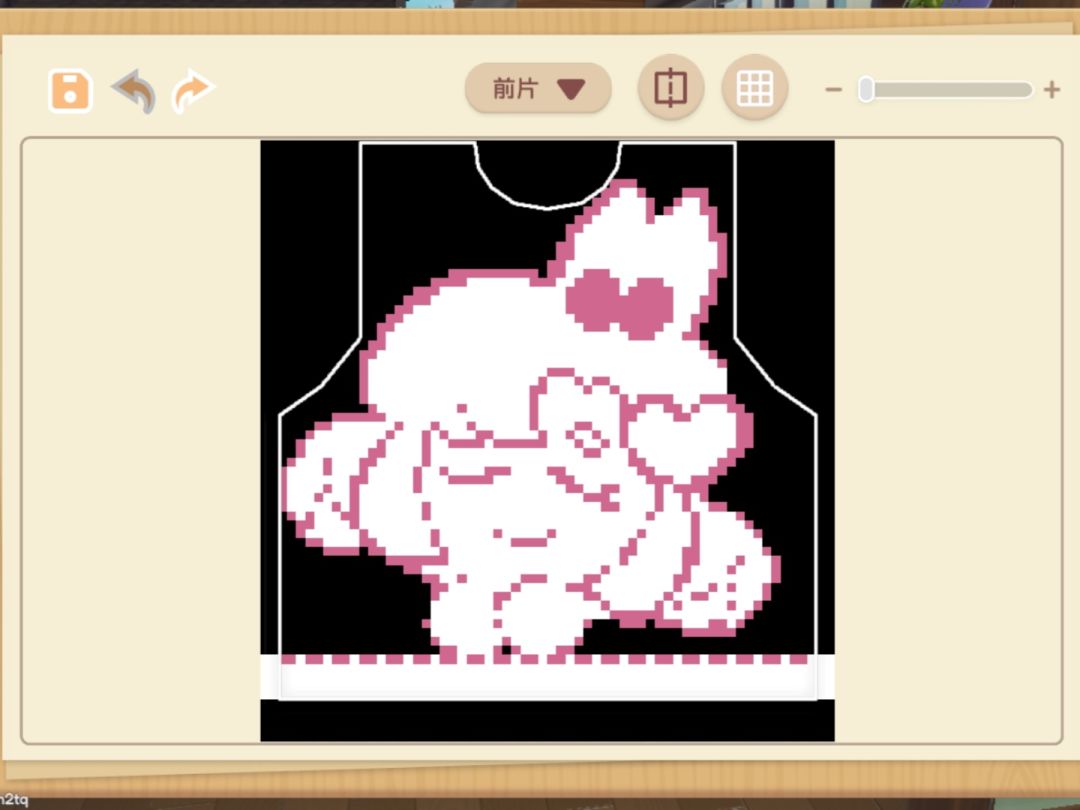Click the pink heart bow on the canvas
Screen dimensions: 1080x810
619,304
